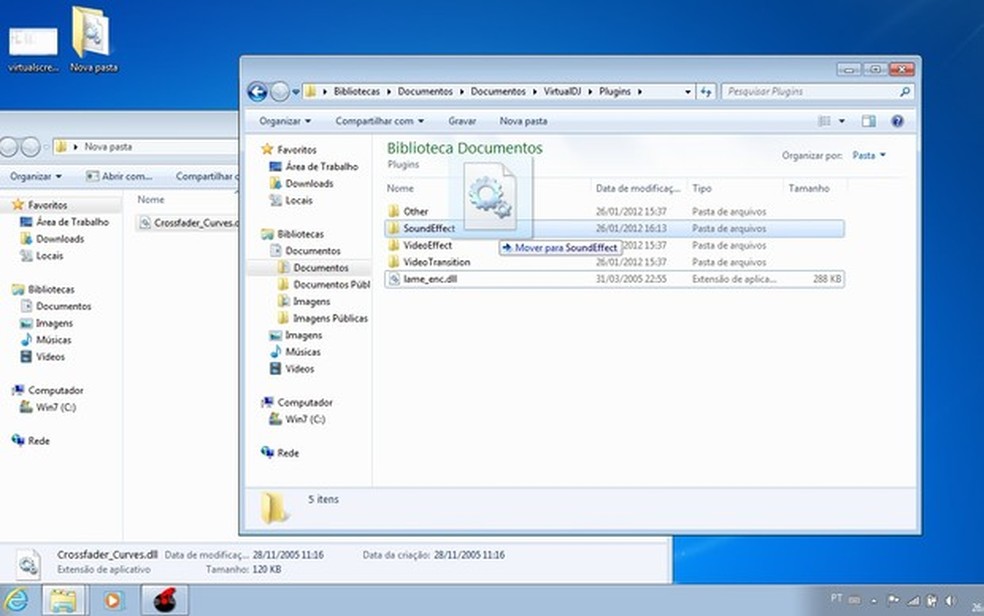Click the network signal tray icon

pos(914,600)
